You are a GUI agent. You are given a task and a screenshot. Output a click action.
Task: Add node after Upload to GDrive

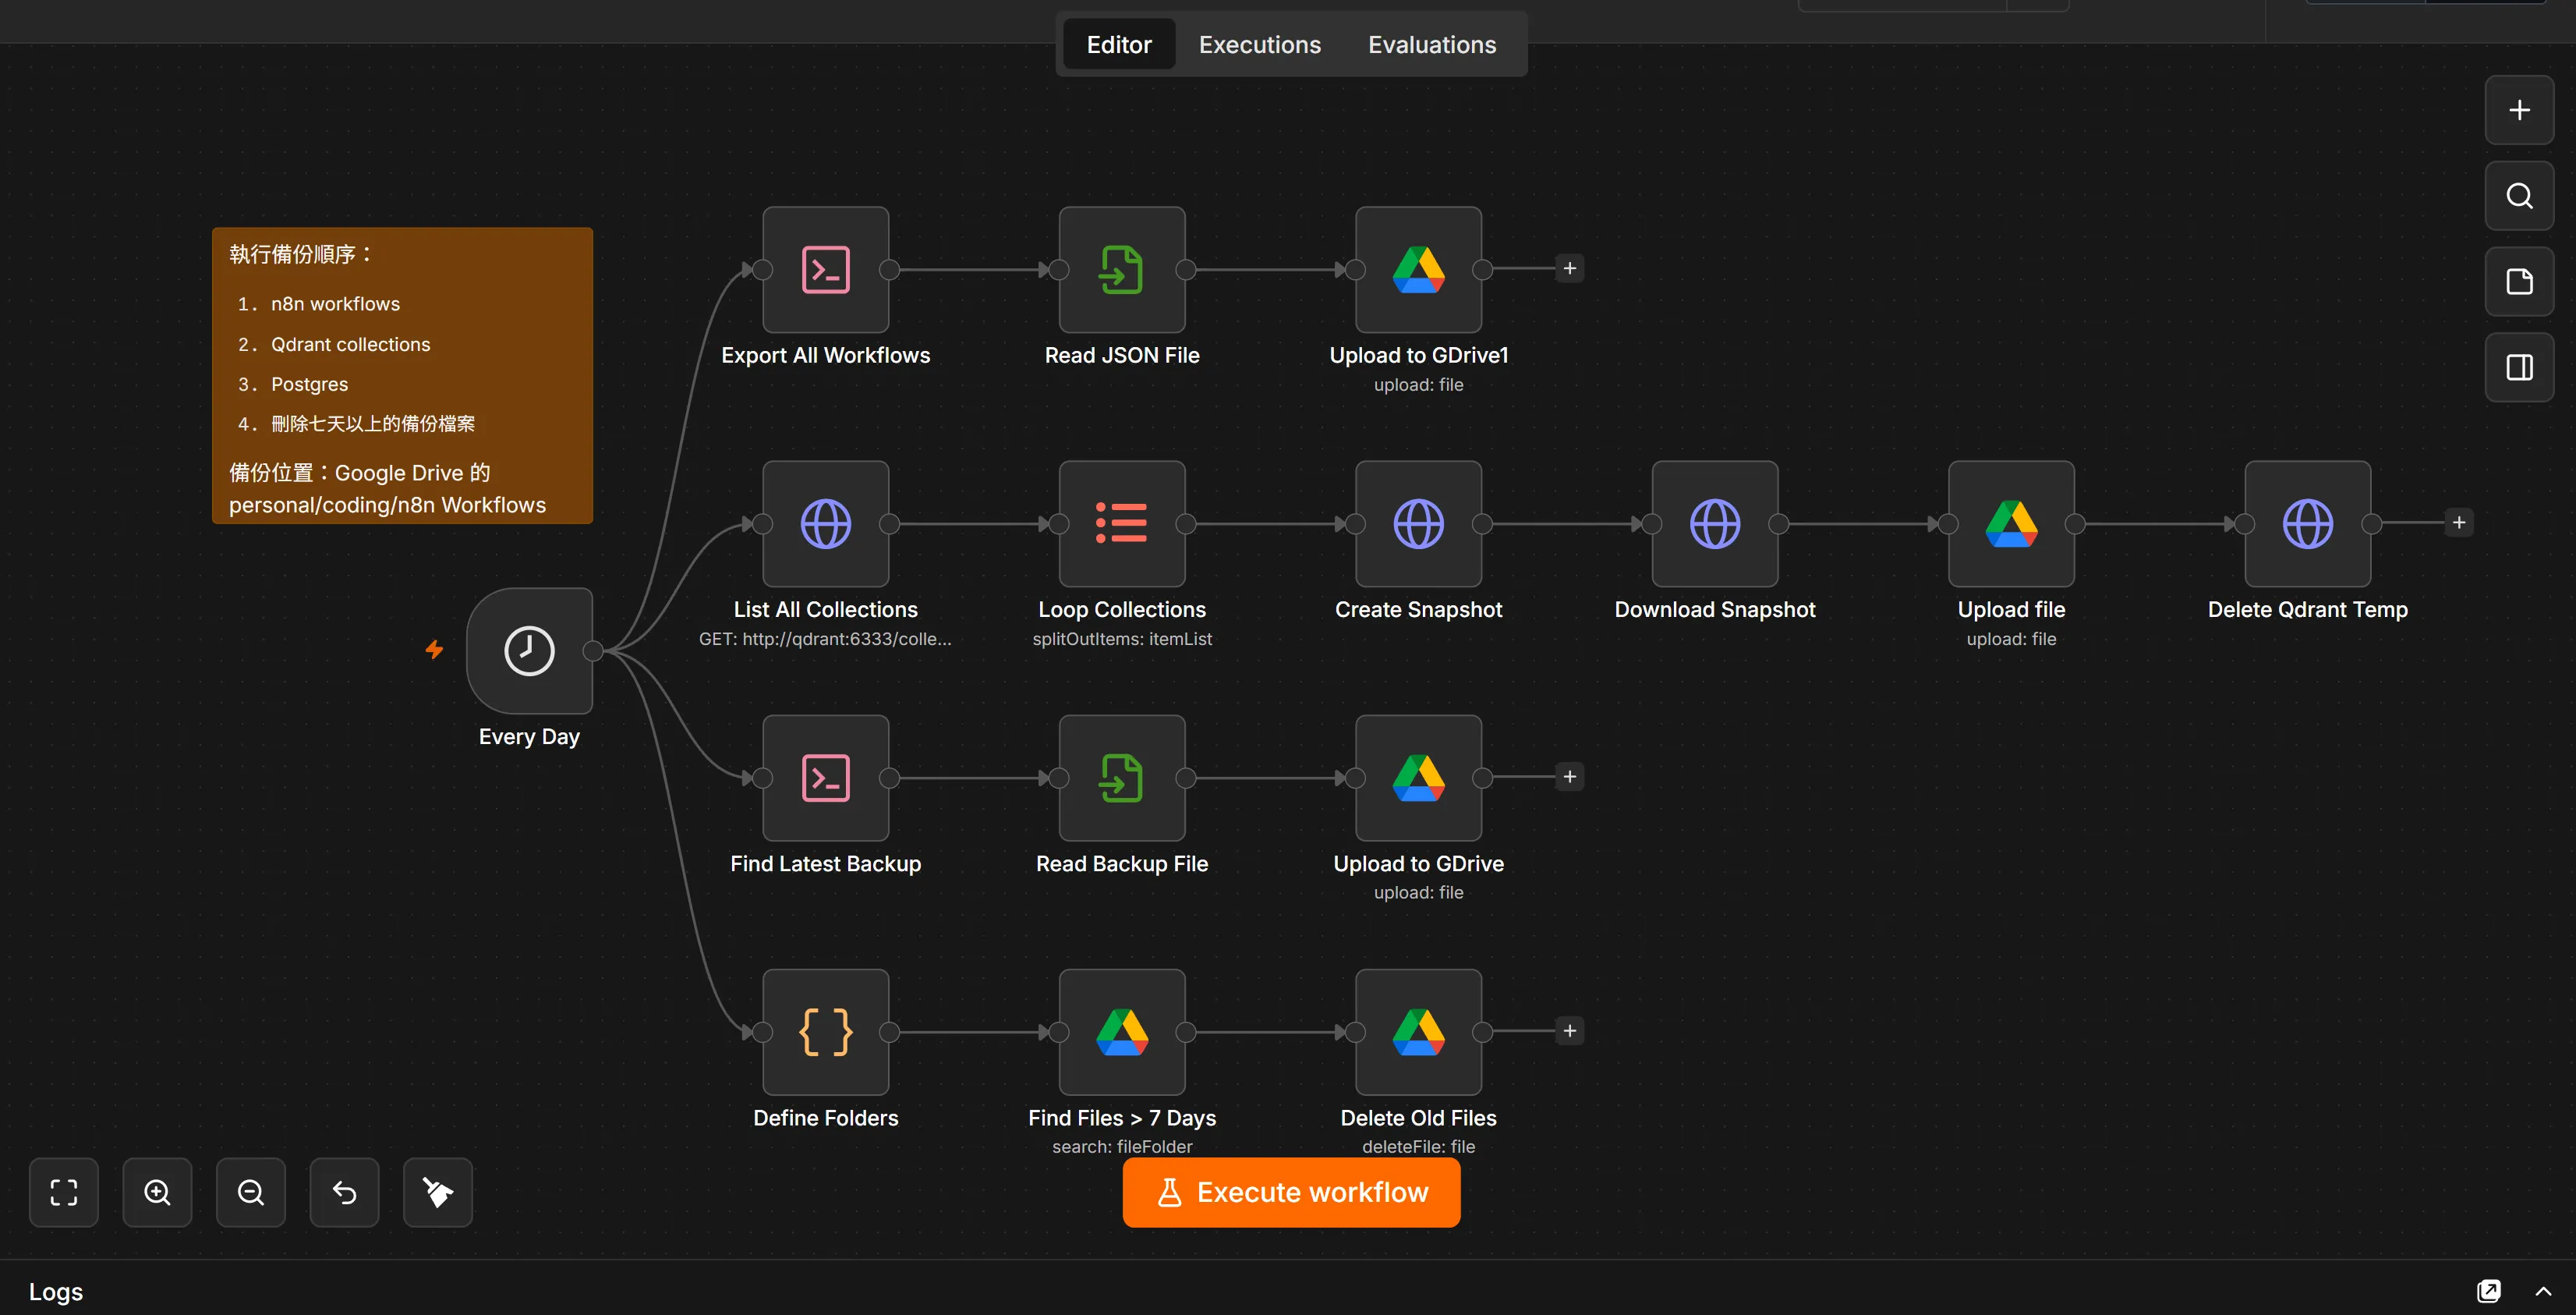click(x=1570, y=777)
